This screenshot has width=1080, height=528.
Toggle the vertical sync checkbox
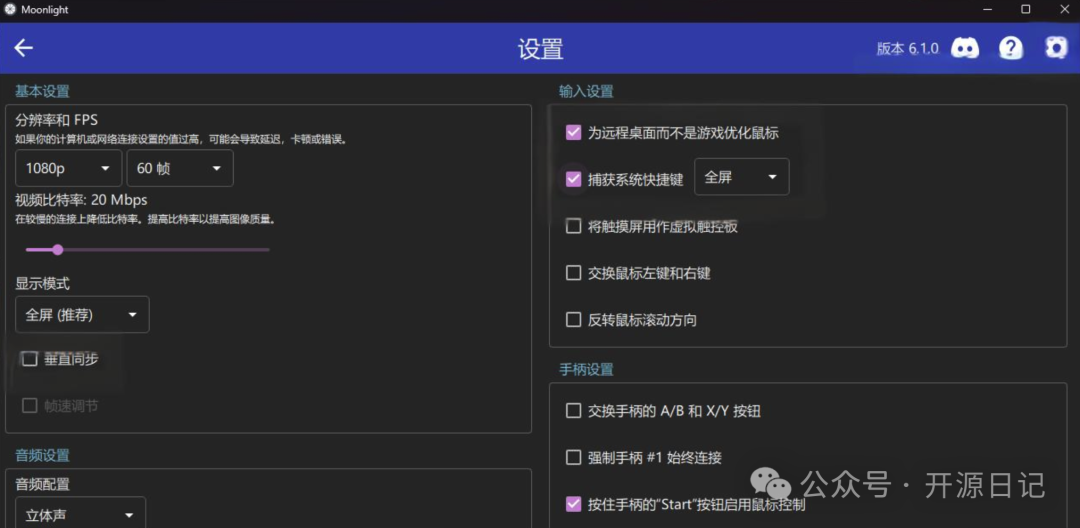(x=30, y=359)
